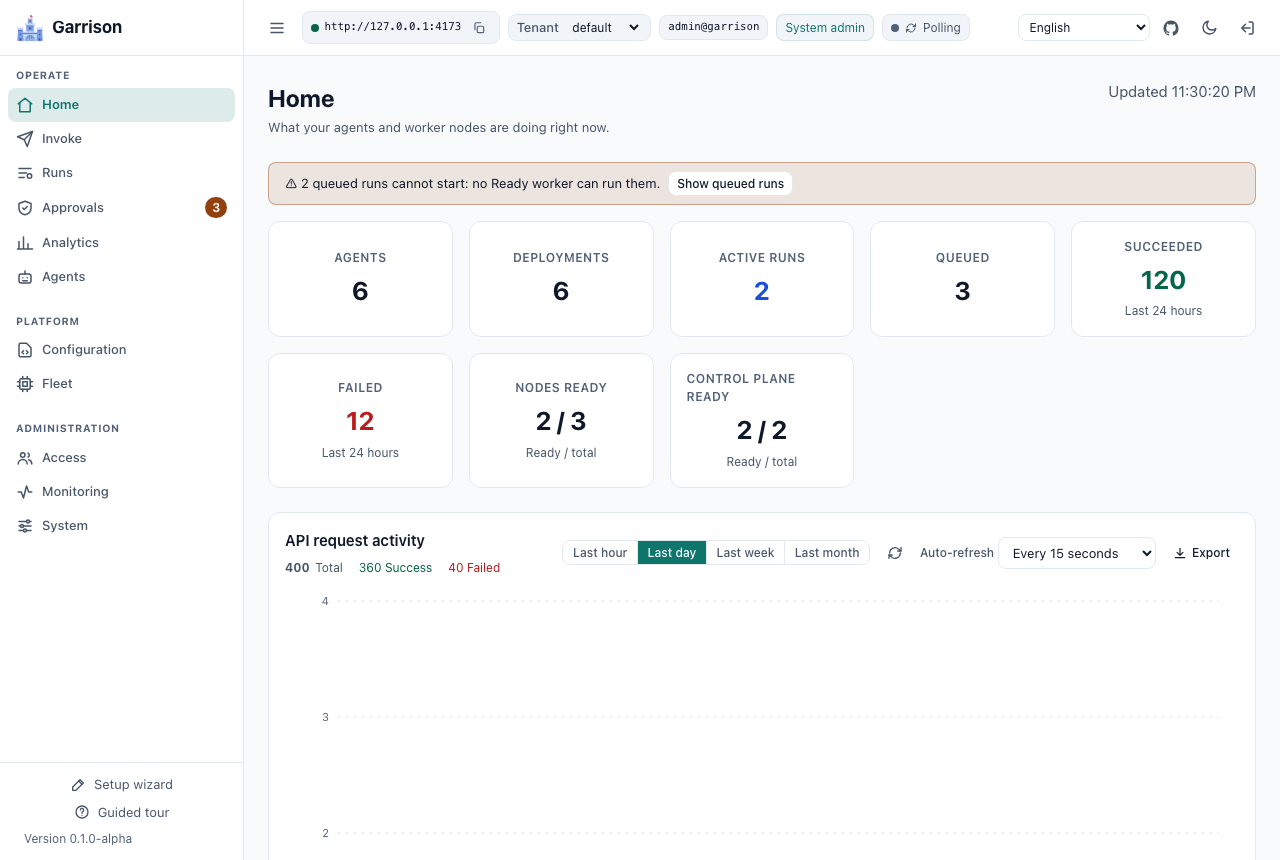The image size is (1280, 860).
Task: Switch to dark mode moon icon
Action: pyautogui.click(x=1209, y=28)
